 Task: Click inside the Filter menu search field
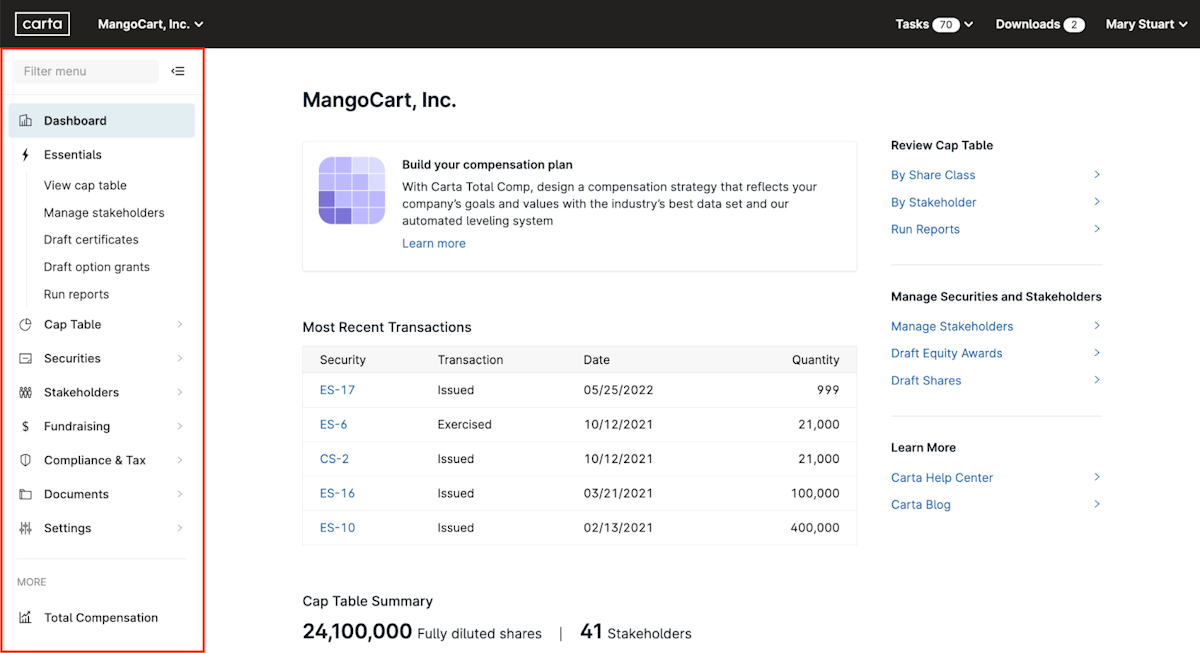(85, 71)
